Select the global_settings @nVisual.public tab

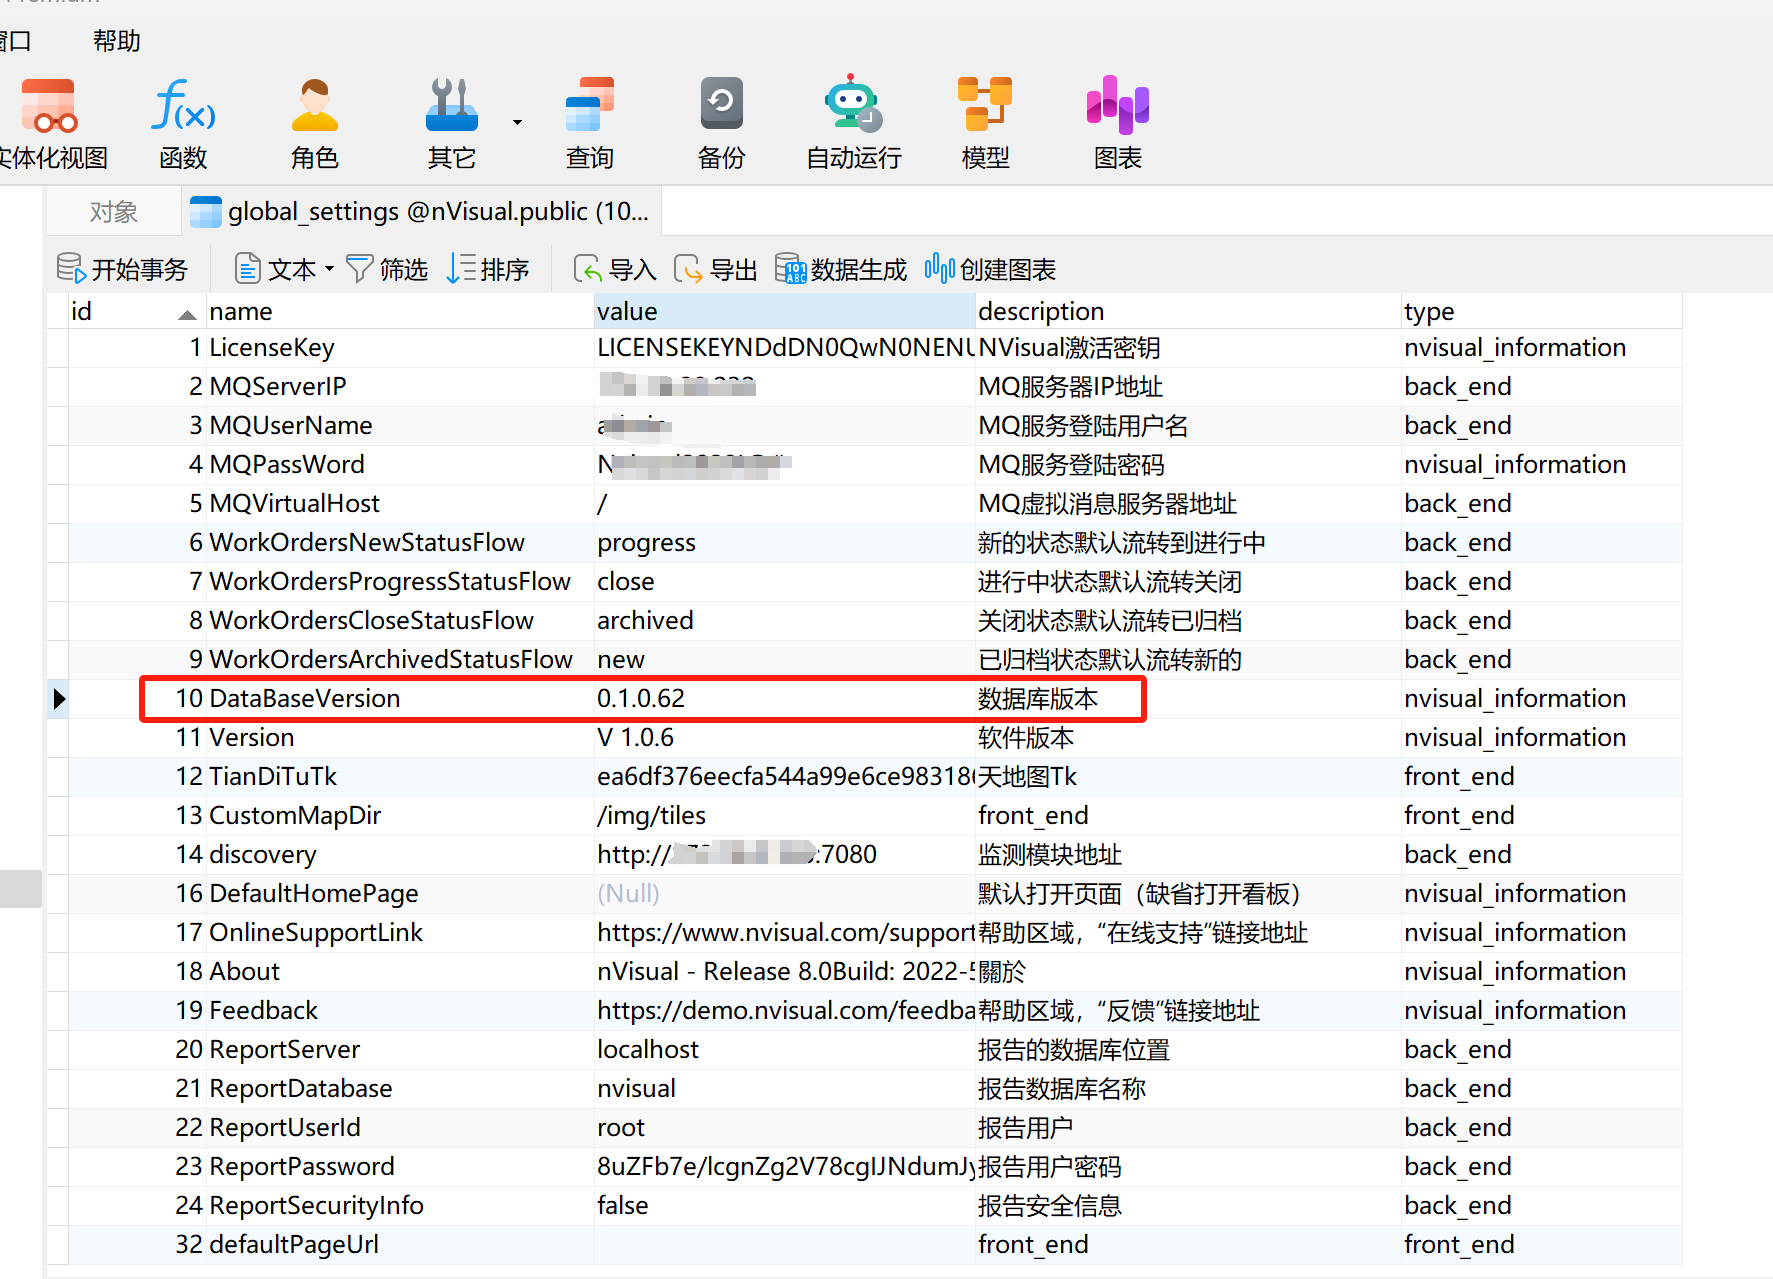(x=421, y=212)
